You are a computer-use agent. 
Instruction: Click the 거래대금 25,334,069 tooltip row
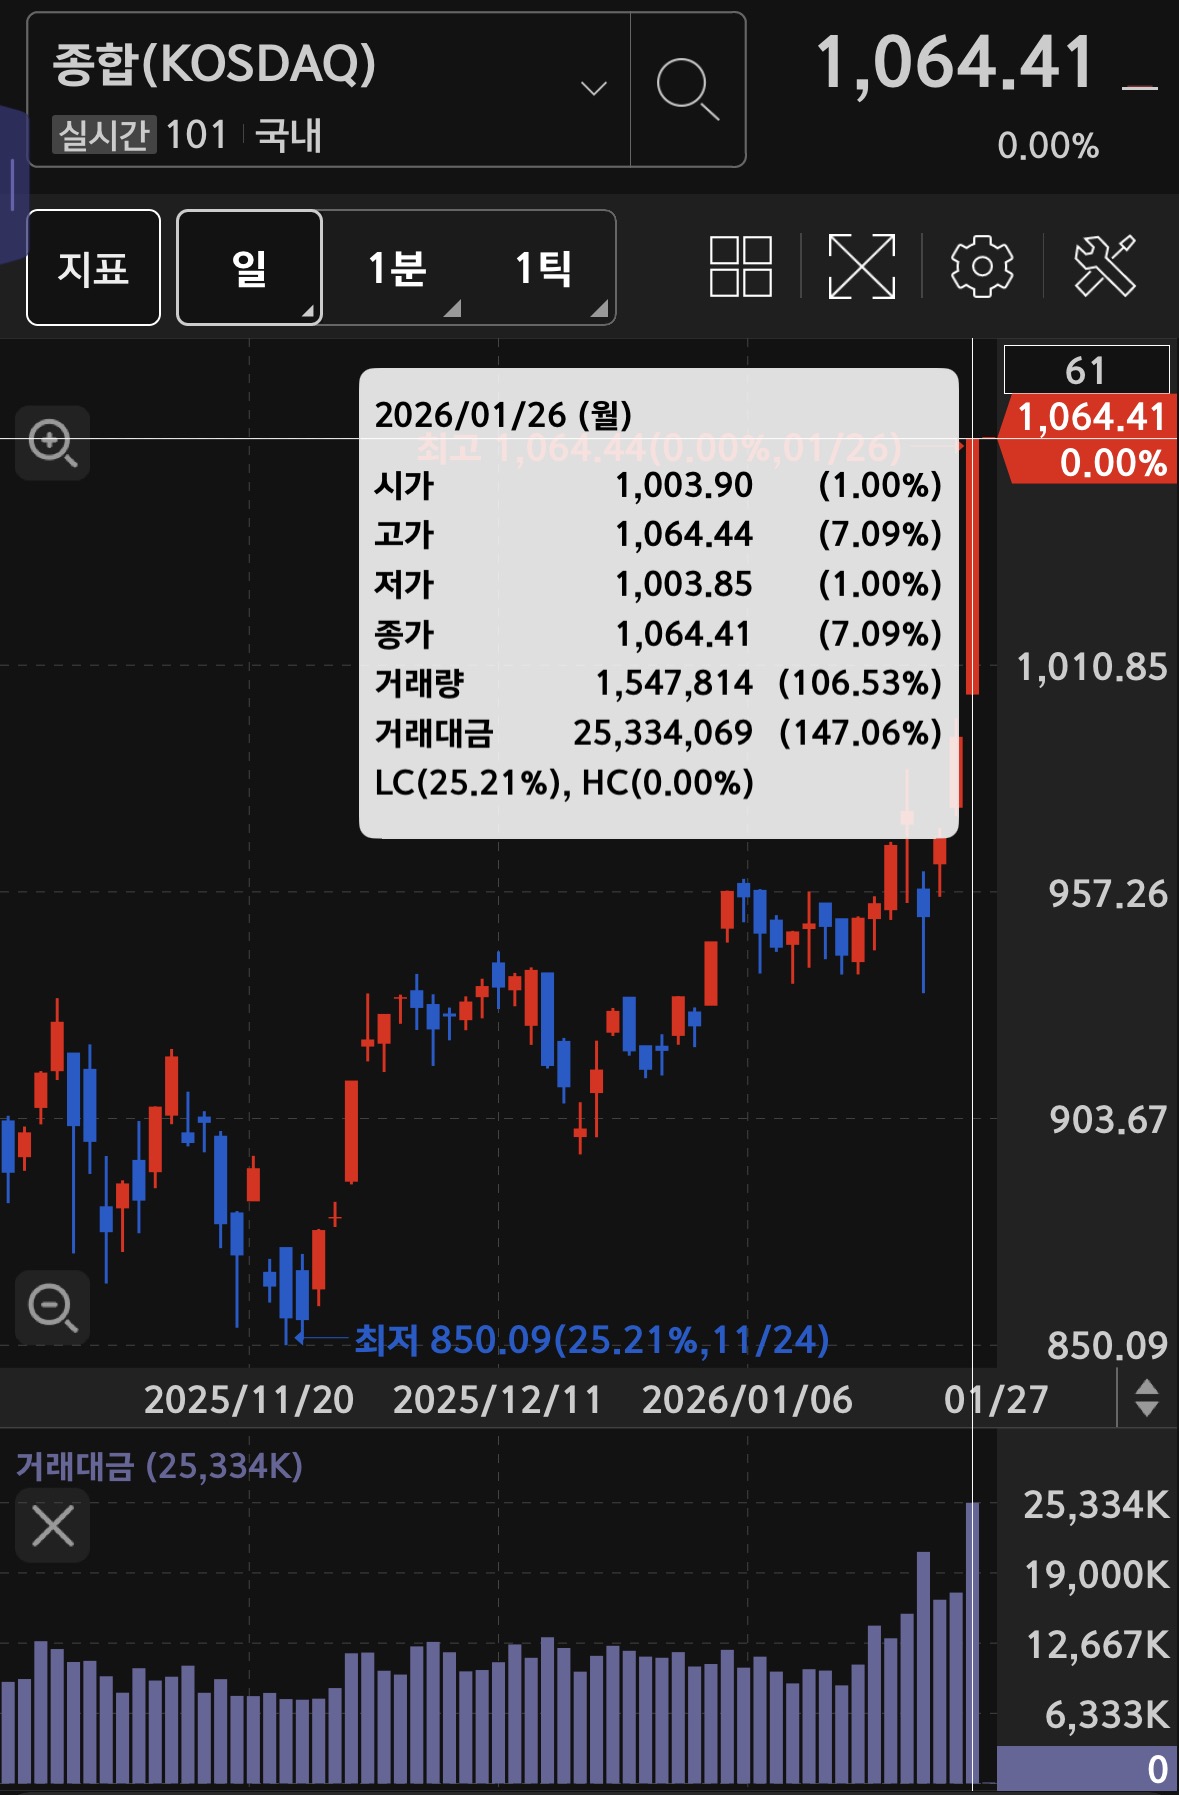coord(658,733)
